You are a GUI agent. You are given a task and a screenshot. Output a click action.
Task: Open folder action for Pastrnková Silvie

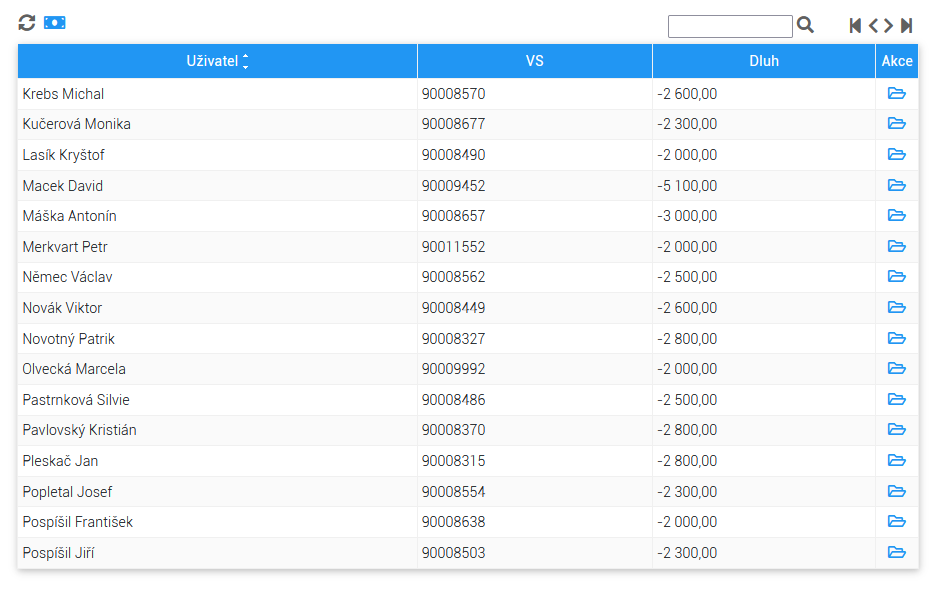coord(897,399)
